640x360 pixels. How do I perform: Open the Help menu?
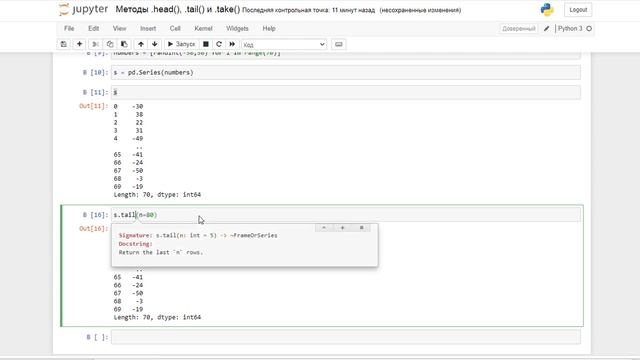click(269, 29)
